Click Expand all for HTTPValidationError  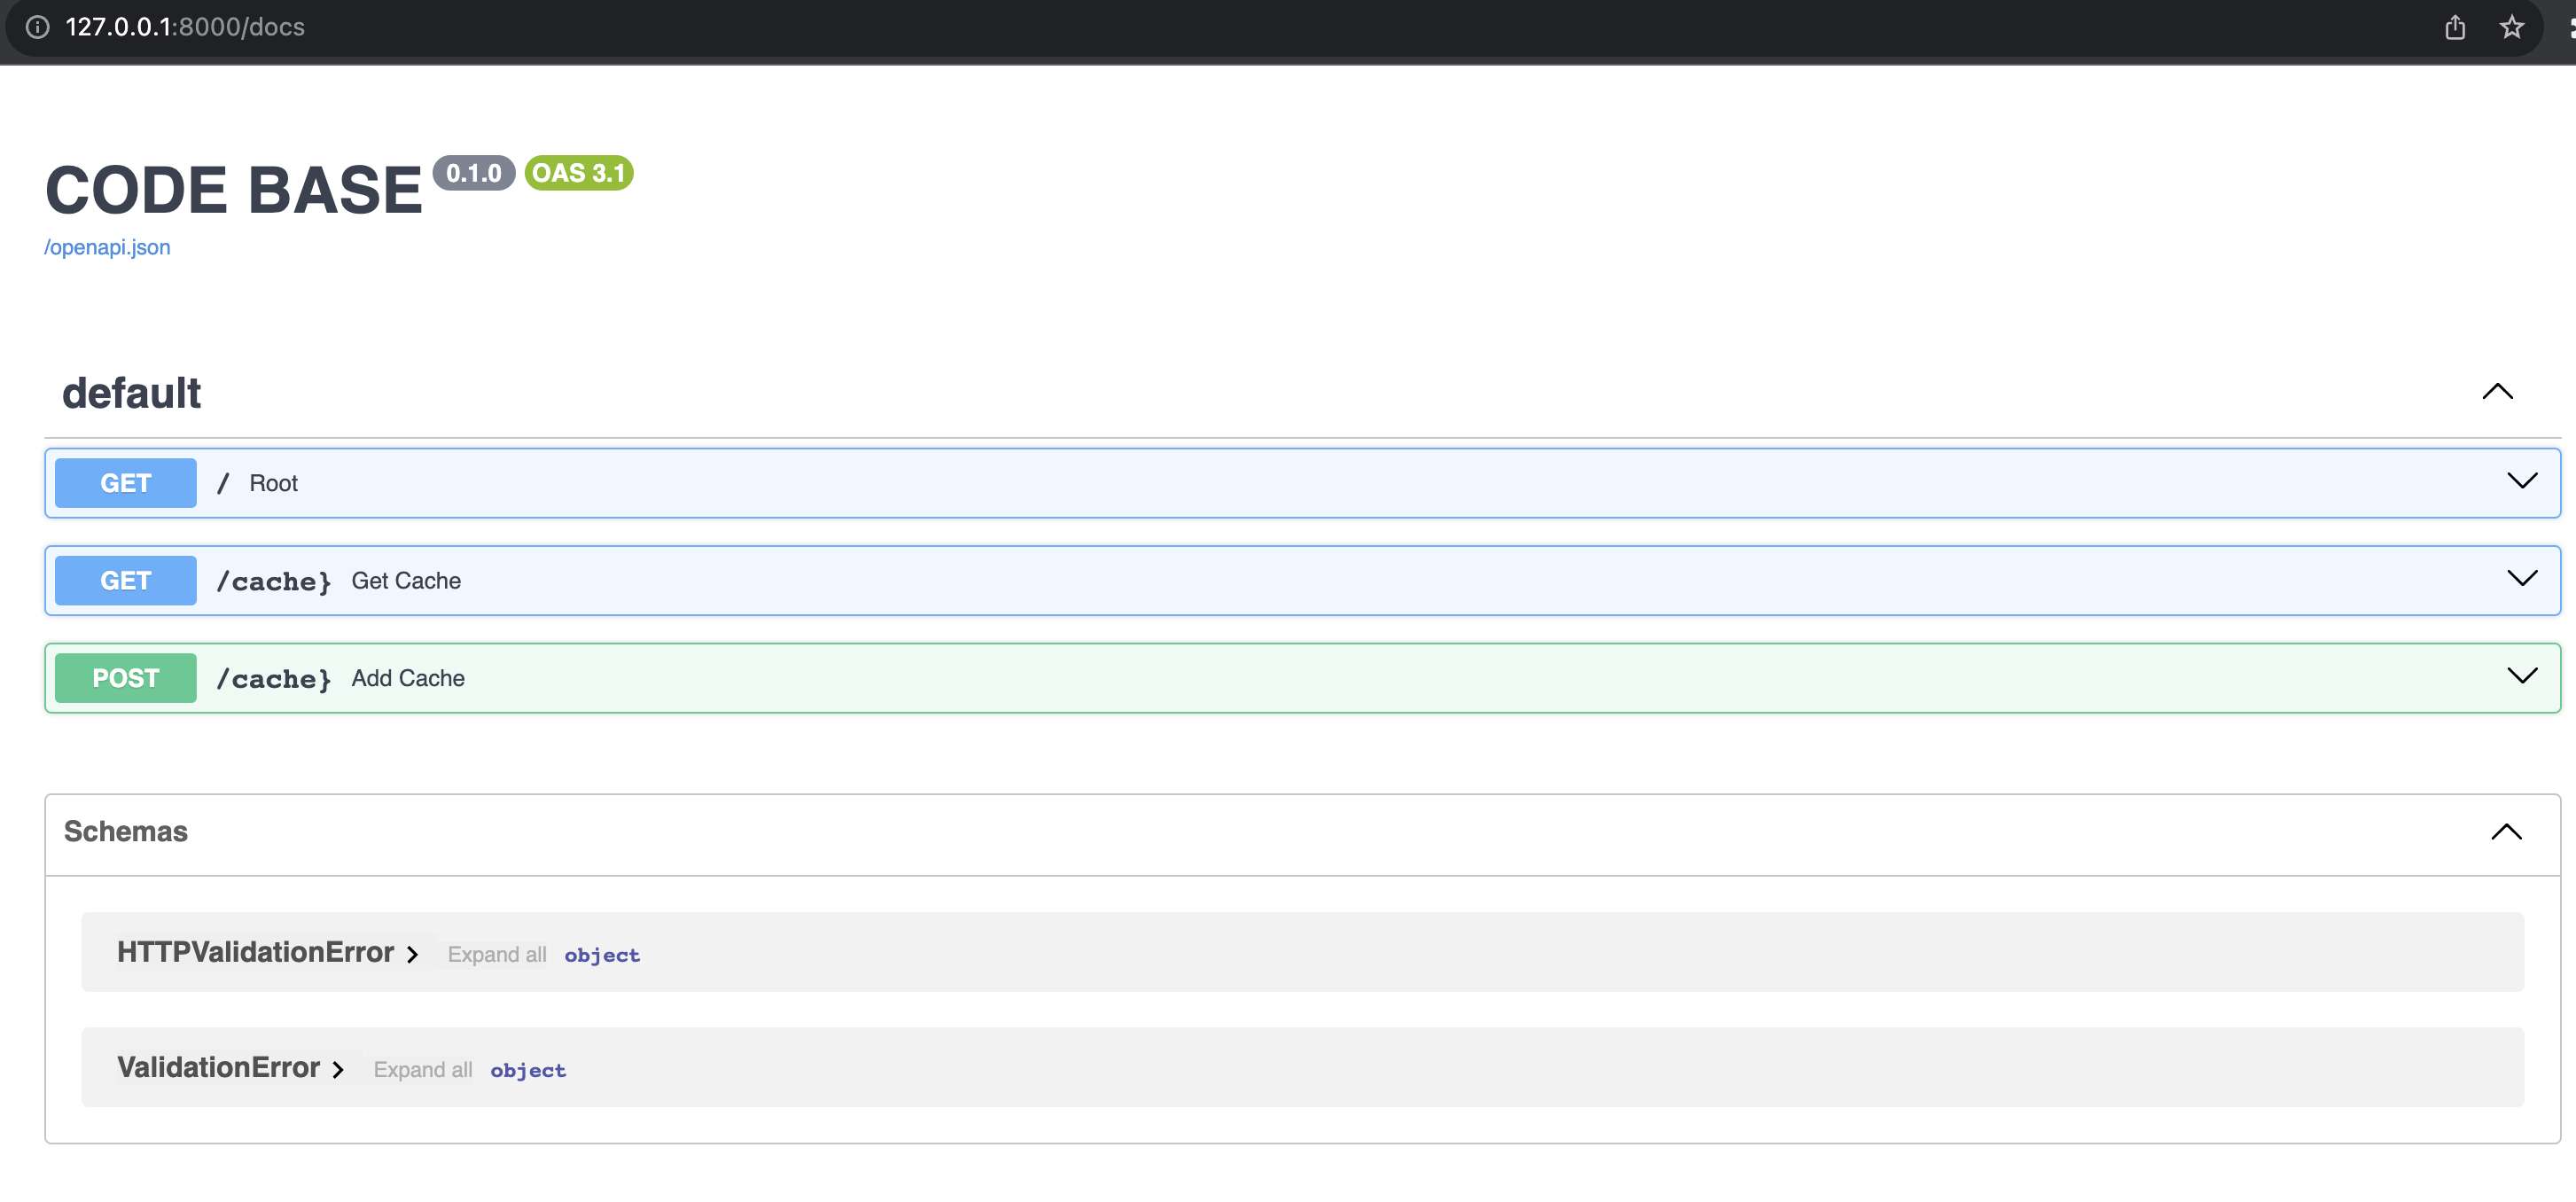pyautogui.click(x=497, y=954)
